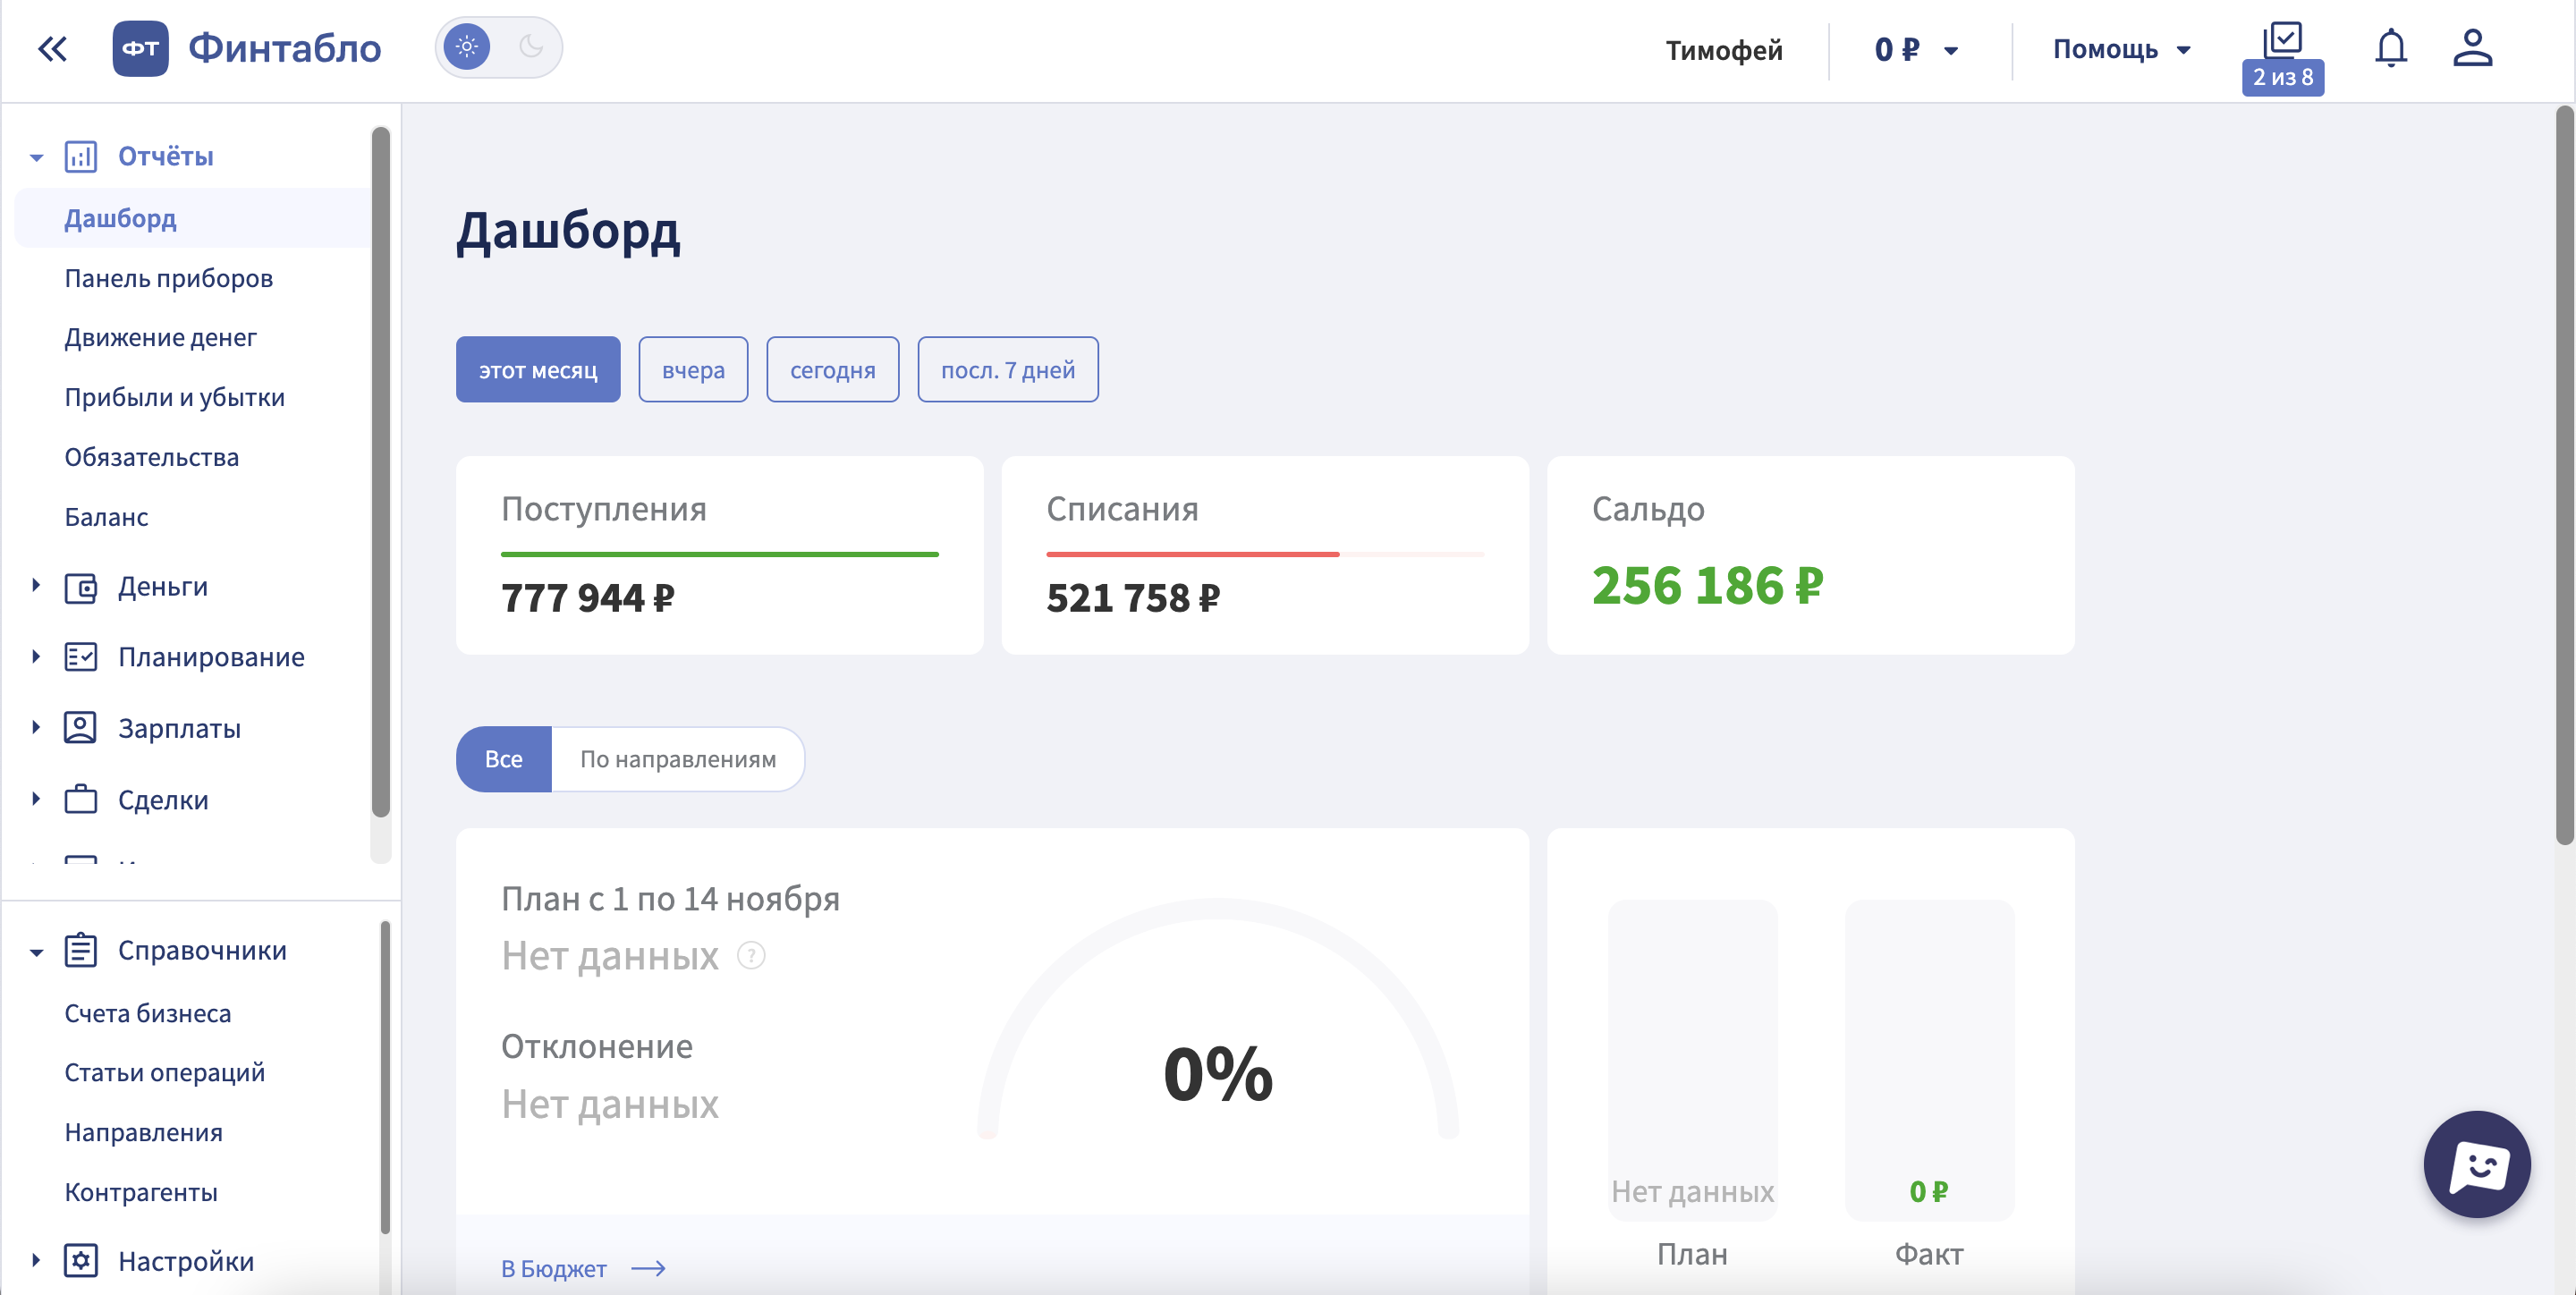Image resolution: width=2576 pixels, height=1295 pixels.
Task: Collapse the Отчёты section triangle
Action: pos(35,157)
